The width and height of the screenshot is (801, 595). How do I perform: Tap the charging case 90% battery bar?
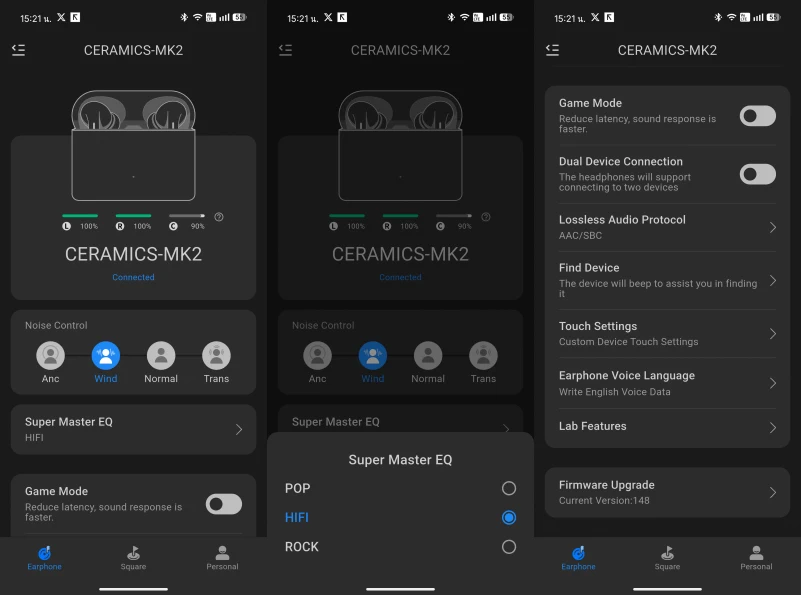(186, 215)
